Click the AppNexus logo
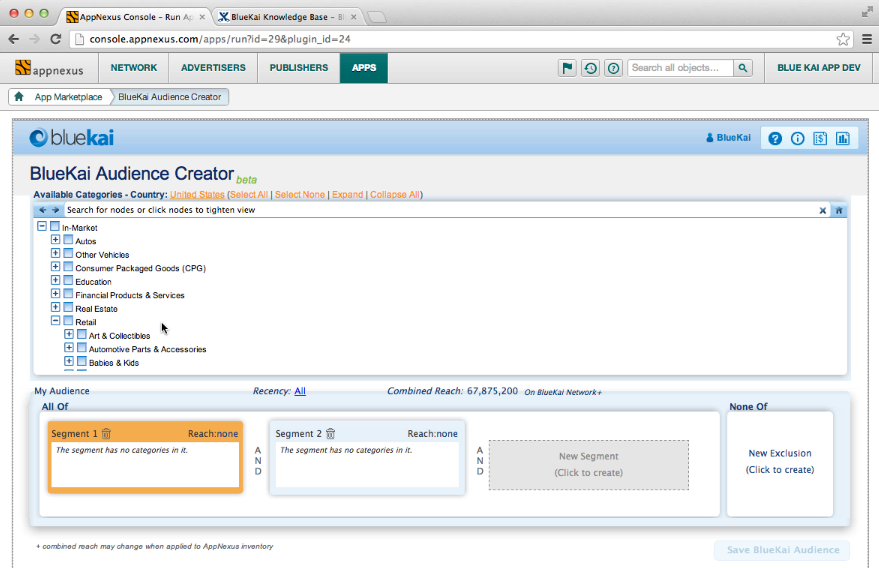The width and height of the screenshot is (879, 568). (x=49, y=68)
